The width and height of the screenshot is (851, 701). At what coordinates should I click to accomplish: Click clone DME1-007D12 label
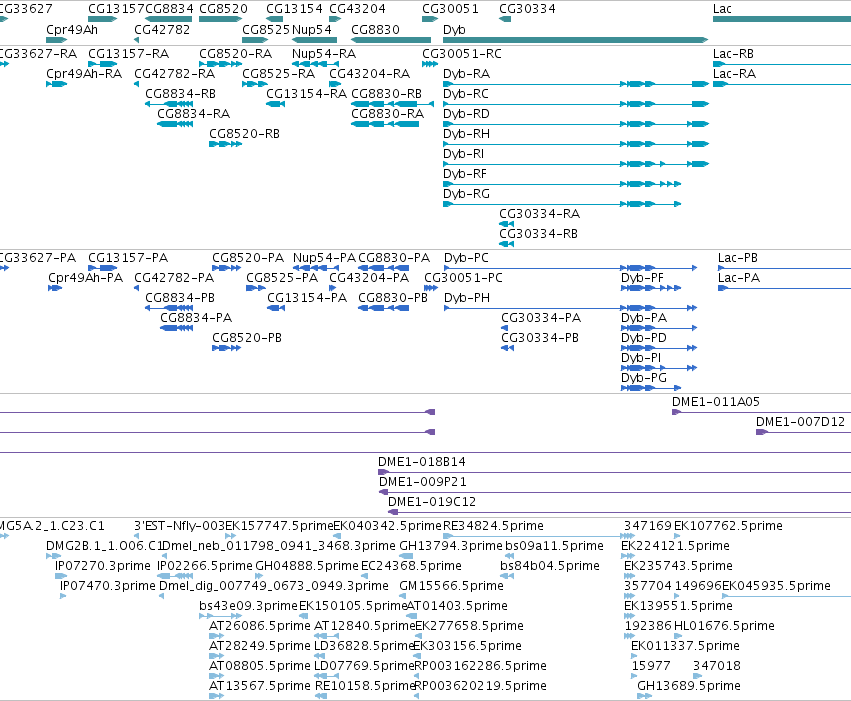(801, 422)
